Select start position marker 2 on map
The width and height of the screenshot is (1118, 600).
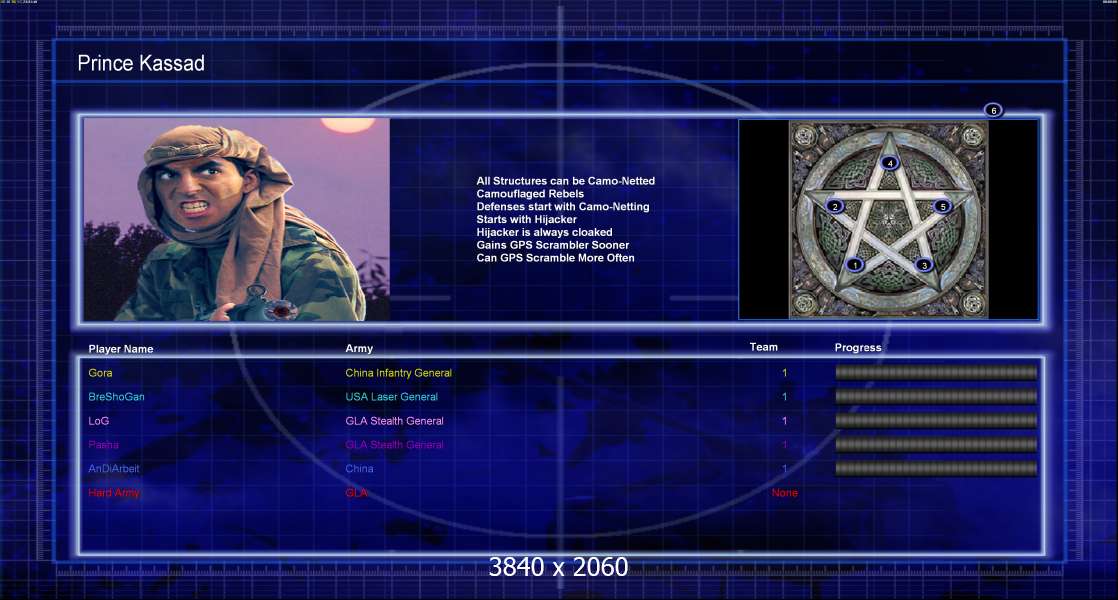[x=834, y=207]
